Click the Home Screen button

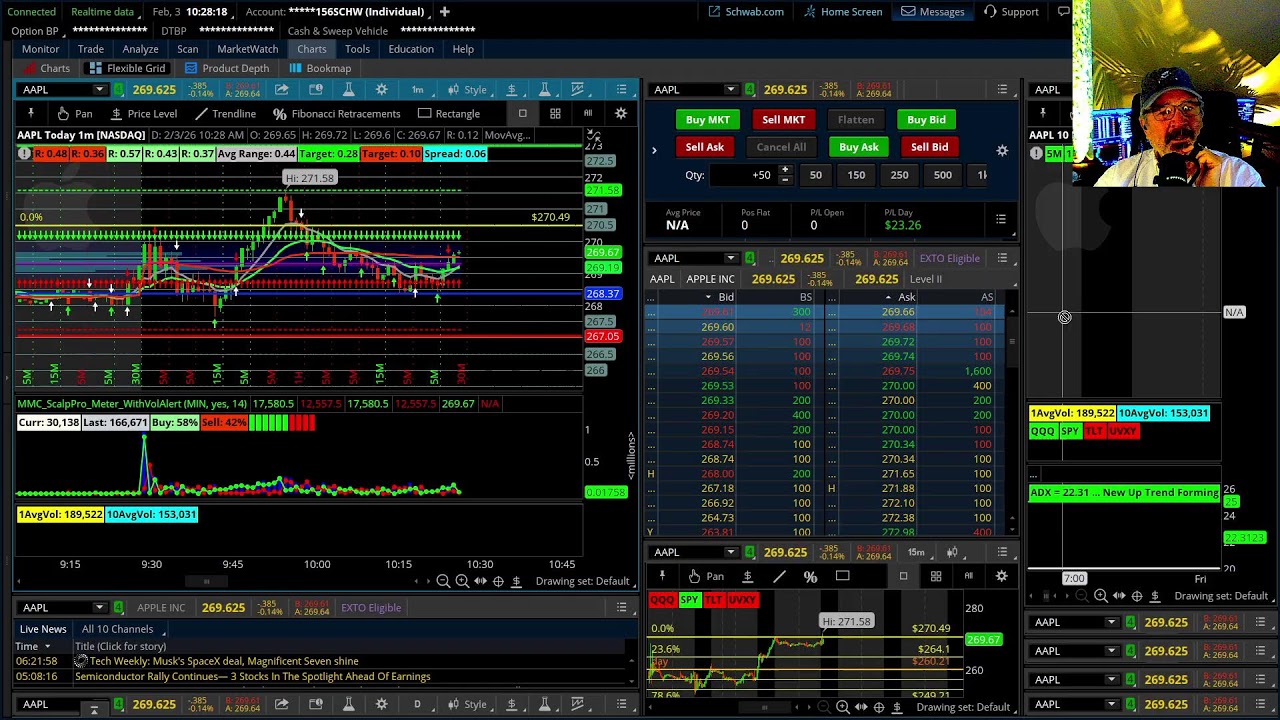coord(842,12)
